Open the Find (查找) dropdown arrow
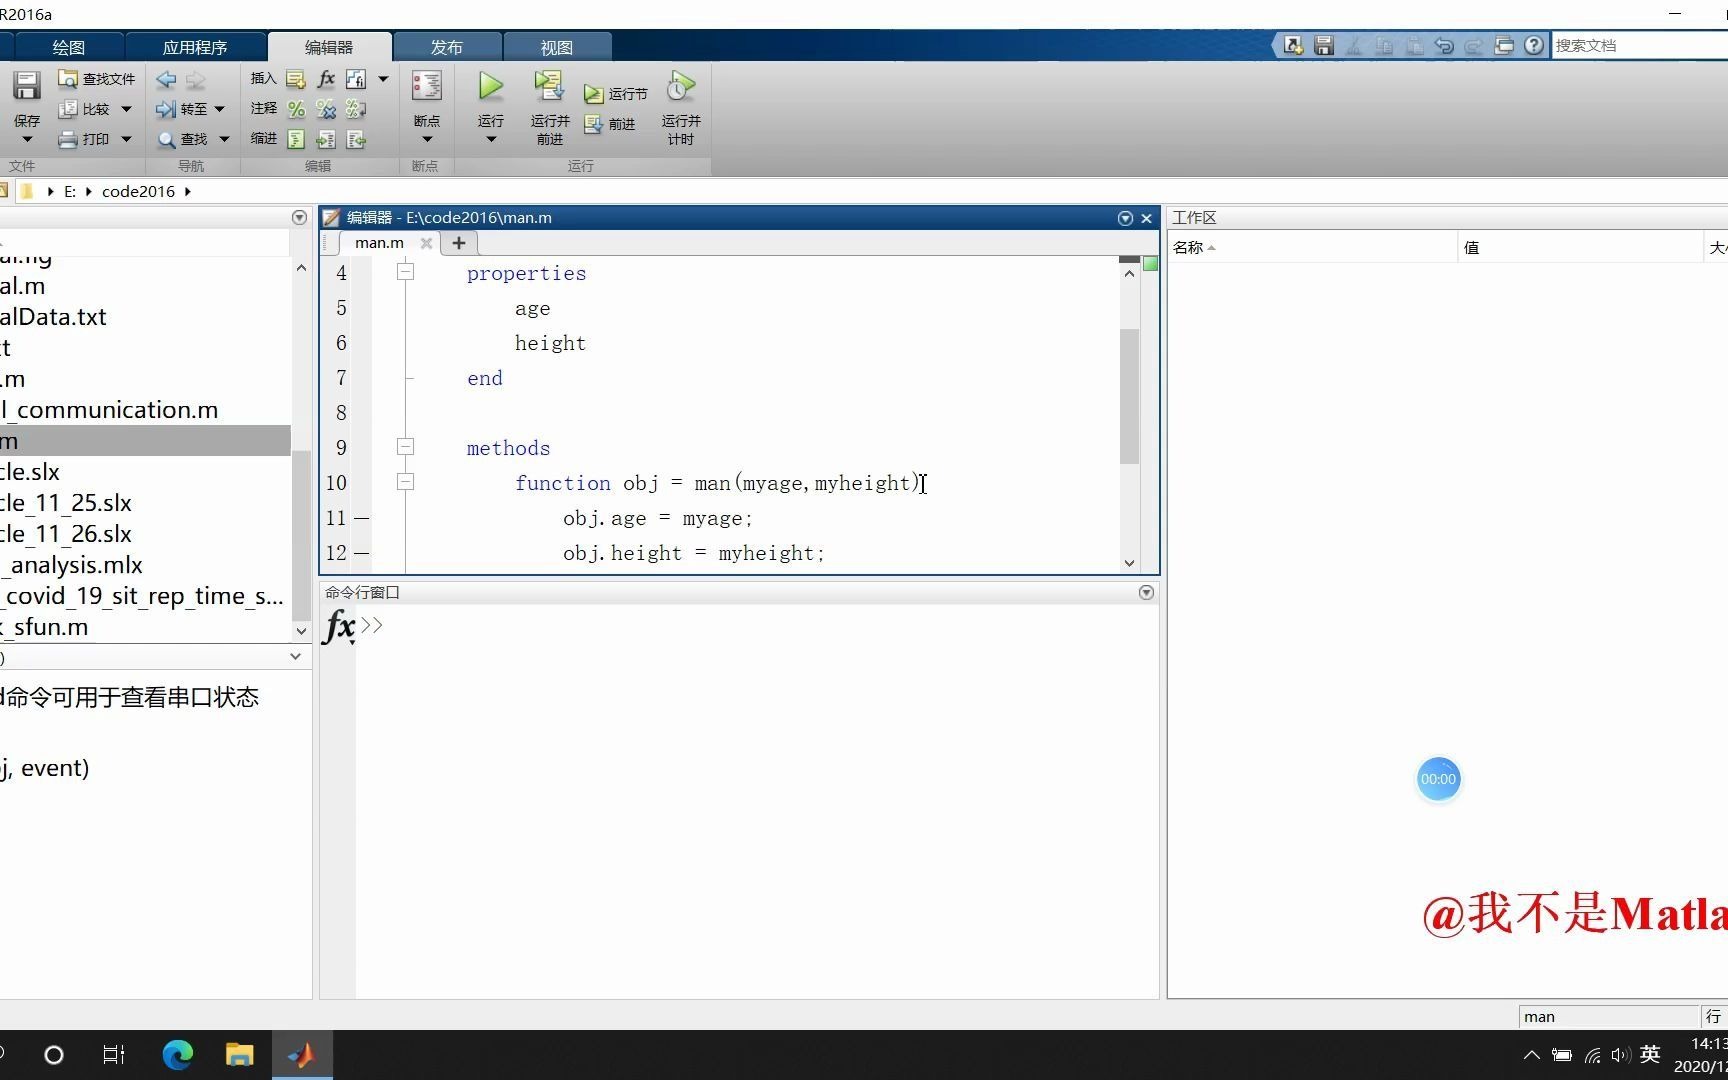The height and width of the screenshot is (1080, 1728). click(x=224, y=139)
